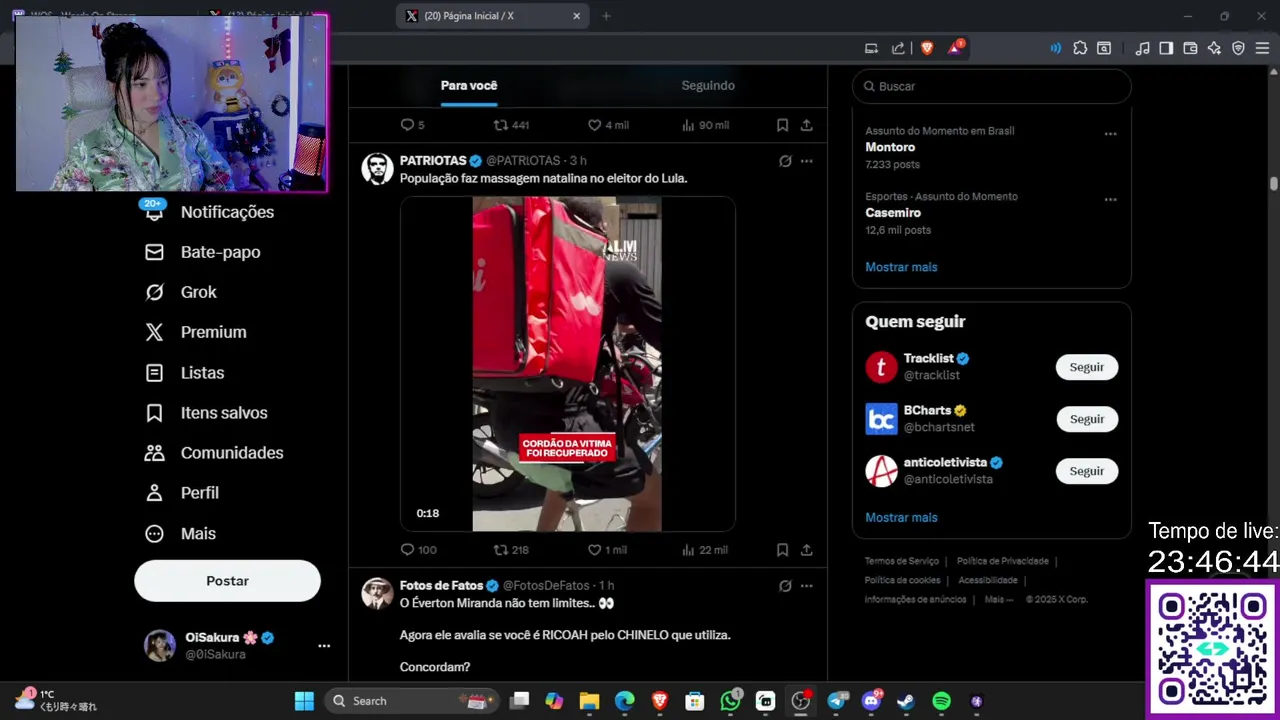Screen dimensions: 1280x720
Task: Click Mostrar mais under Quem seguir
Action: click(901, 517)
